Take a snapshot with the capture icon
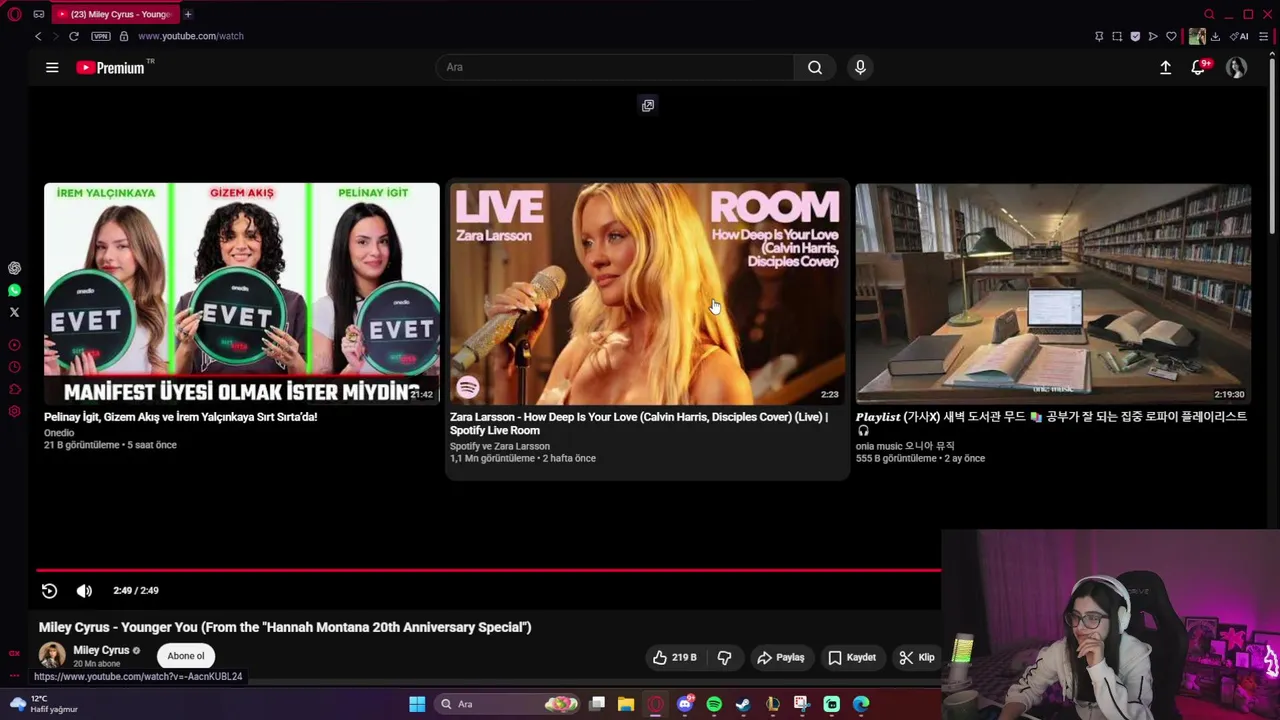The width and height of the screenshot is (1280, 720). (1117, 36)
